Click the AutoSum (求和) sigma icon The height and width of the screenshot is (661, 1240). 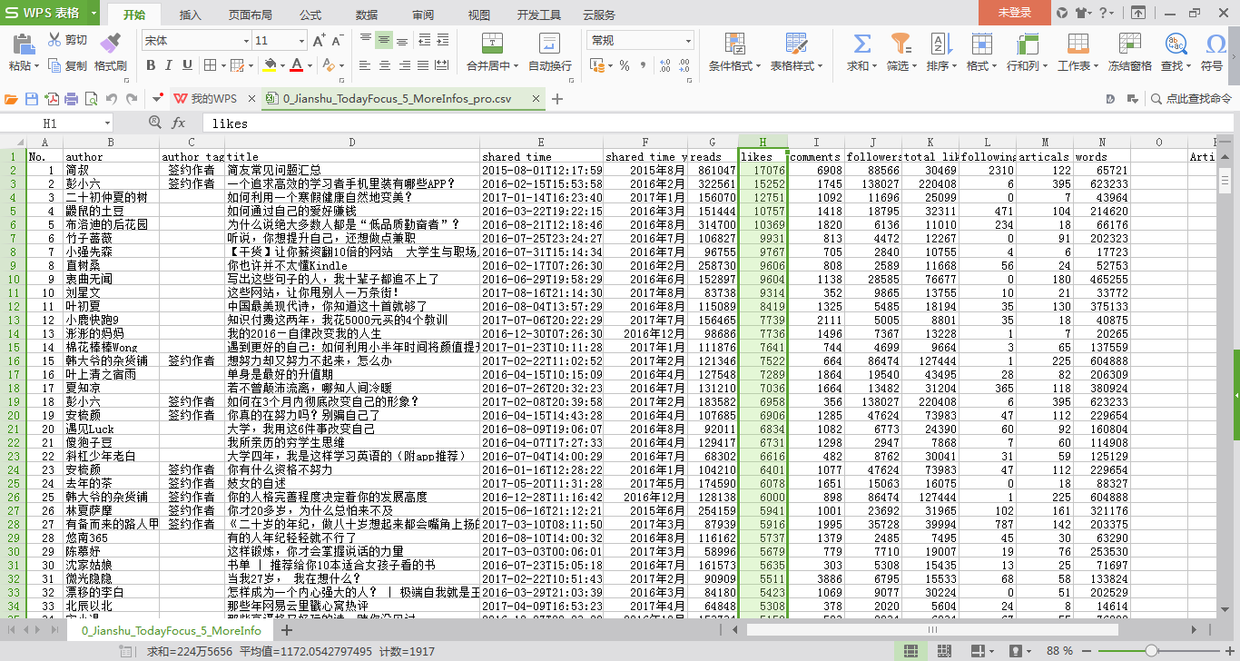(x=861, y=43)
